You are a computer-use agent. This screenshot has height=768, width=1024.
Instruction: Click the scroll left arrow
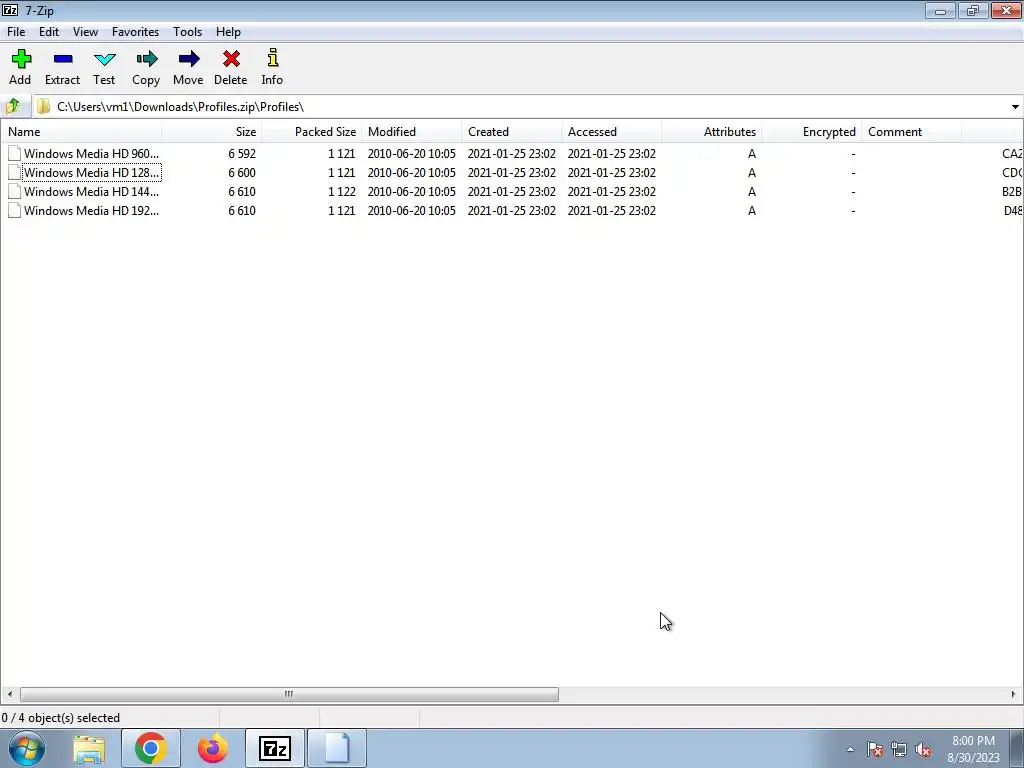point(9,694)
